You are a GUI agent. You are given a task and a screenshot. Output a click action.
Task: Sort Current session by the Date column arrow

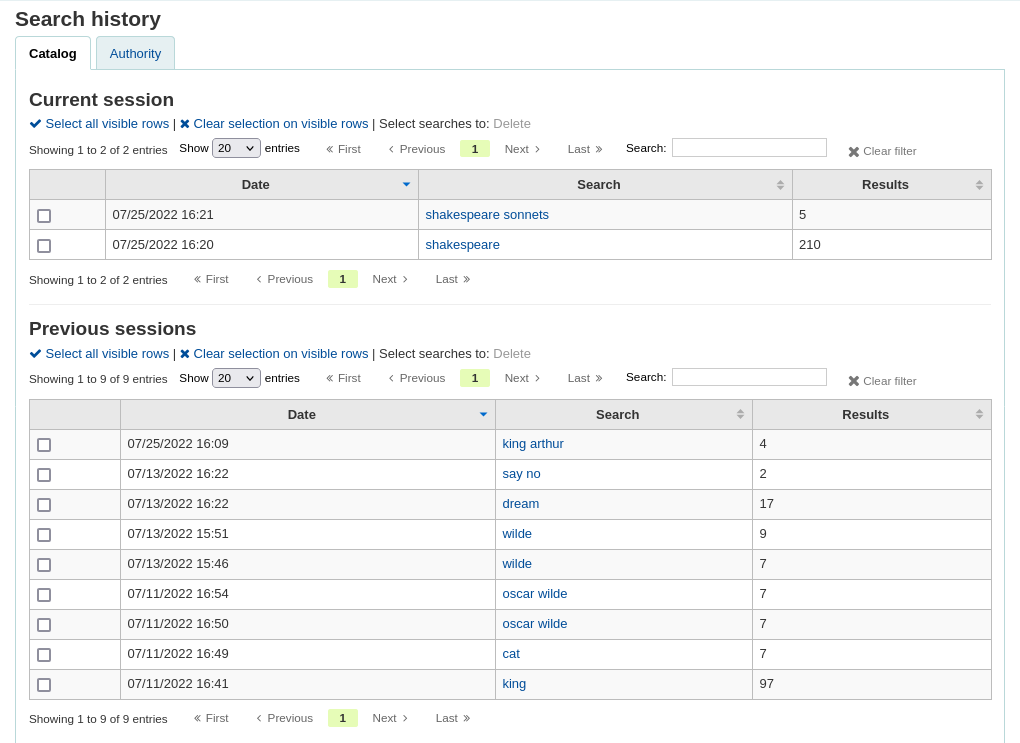point(406,184)
